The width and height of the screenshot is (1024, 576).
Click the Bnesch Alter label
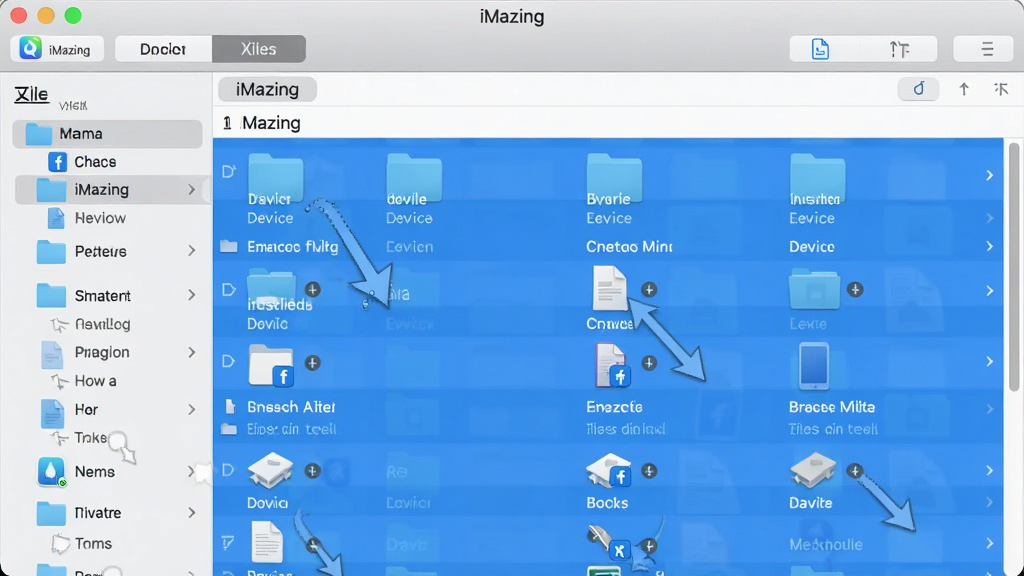[291, 408]
